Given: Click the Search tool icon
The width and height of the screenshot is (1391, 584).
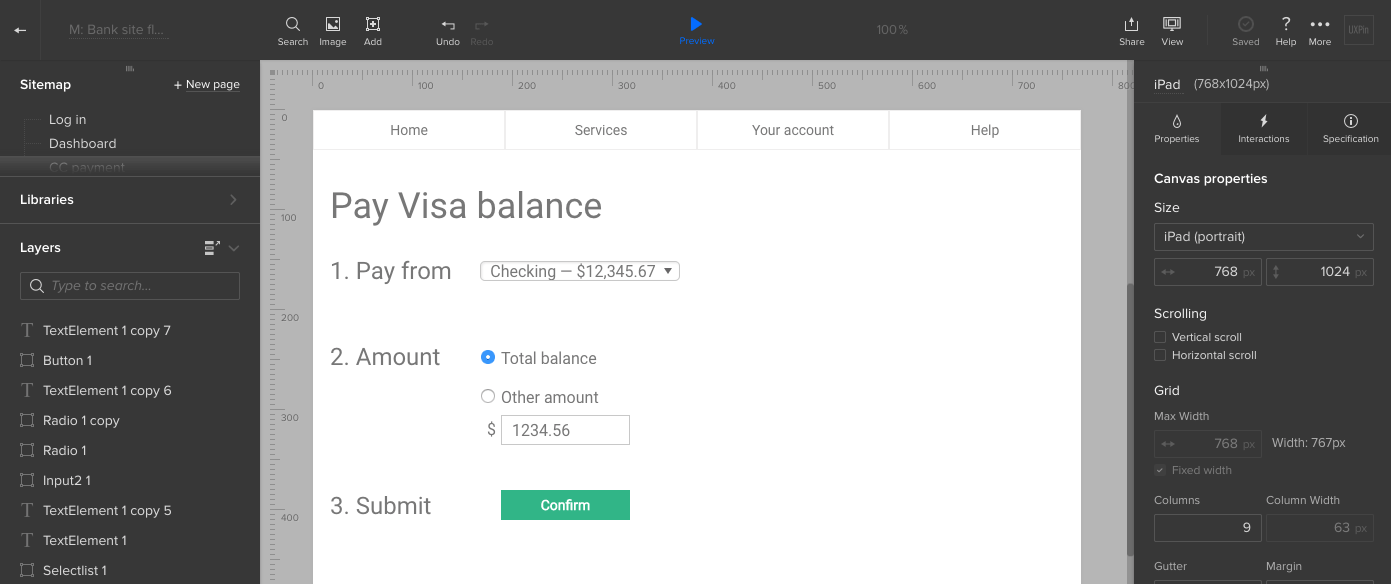Looking at the screenshot, I should pos(292,24).
